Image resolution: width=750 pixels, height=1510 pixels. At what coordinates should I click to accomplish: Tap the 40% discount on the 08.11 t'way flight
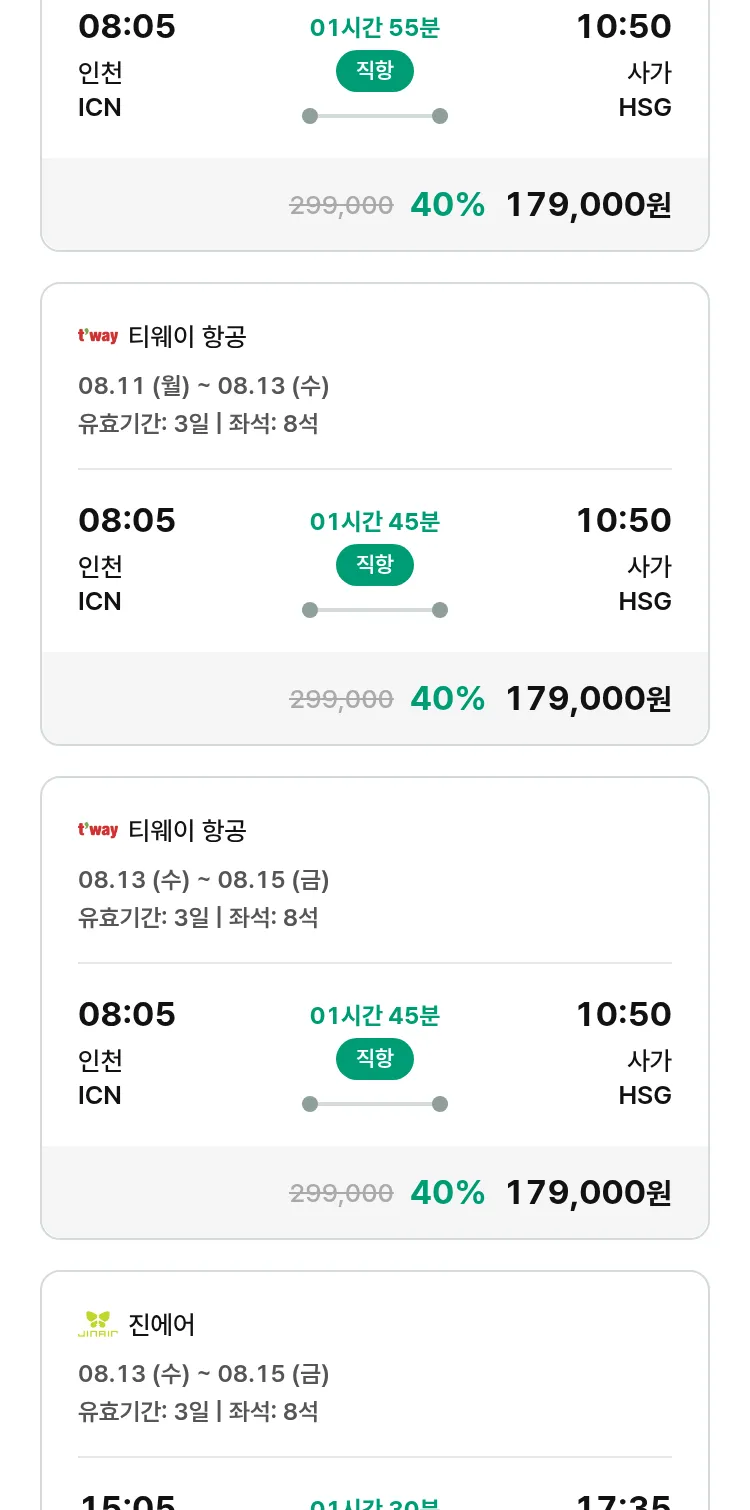pyautogui.click(x=447, y=698)
